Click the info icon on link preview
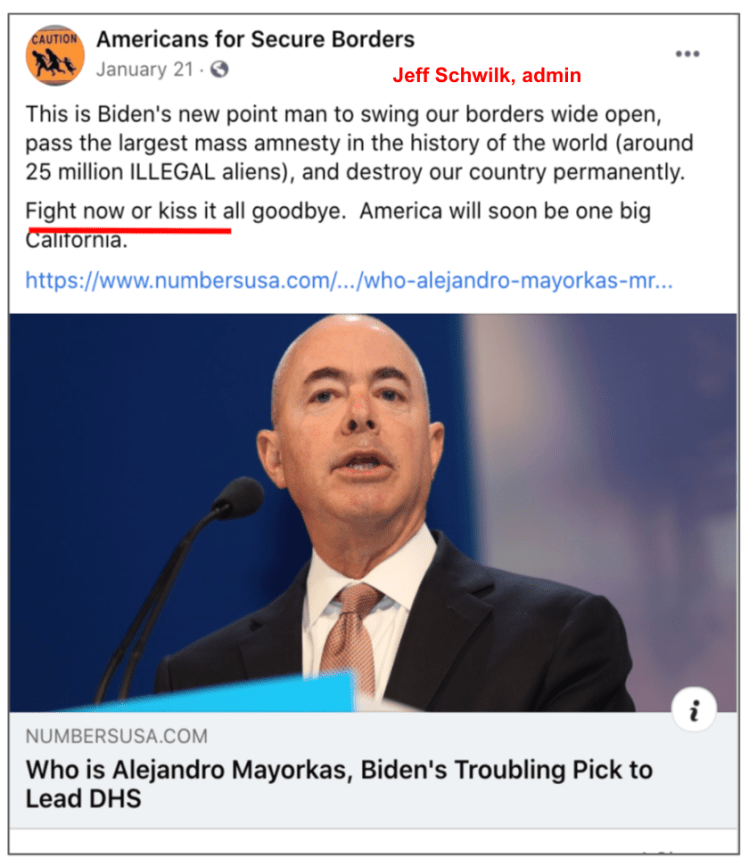Image resolution: width=749 pixels, height=867 pixels. [x=694, y=709]
